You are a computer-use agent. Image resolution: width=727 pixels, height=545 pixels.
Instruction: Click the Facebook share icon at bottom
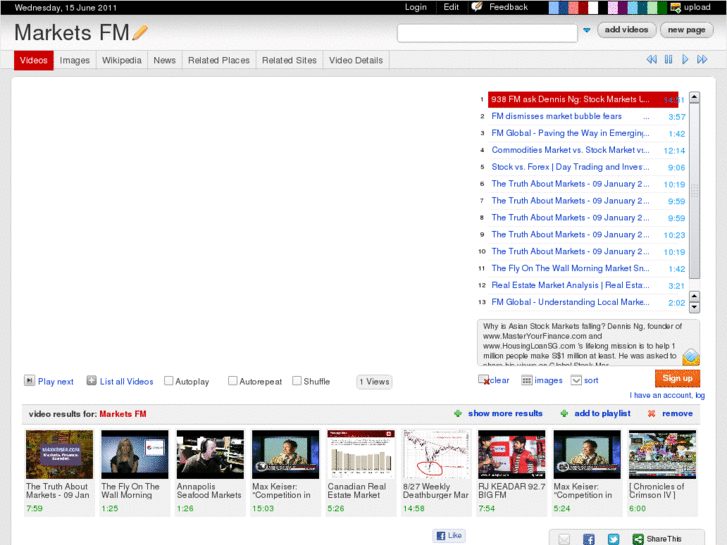click(x=588, y=539)
